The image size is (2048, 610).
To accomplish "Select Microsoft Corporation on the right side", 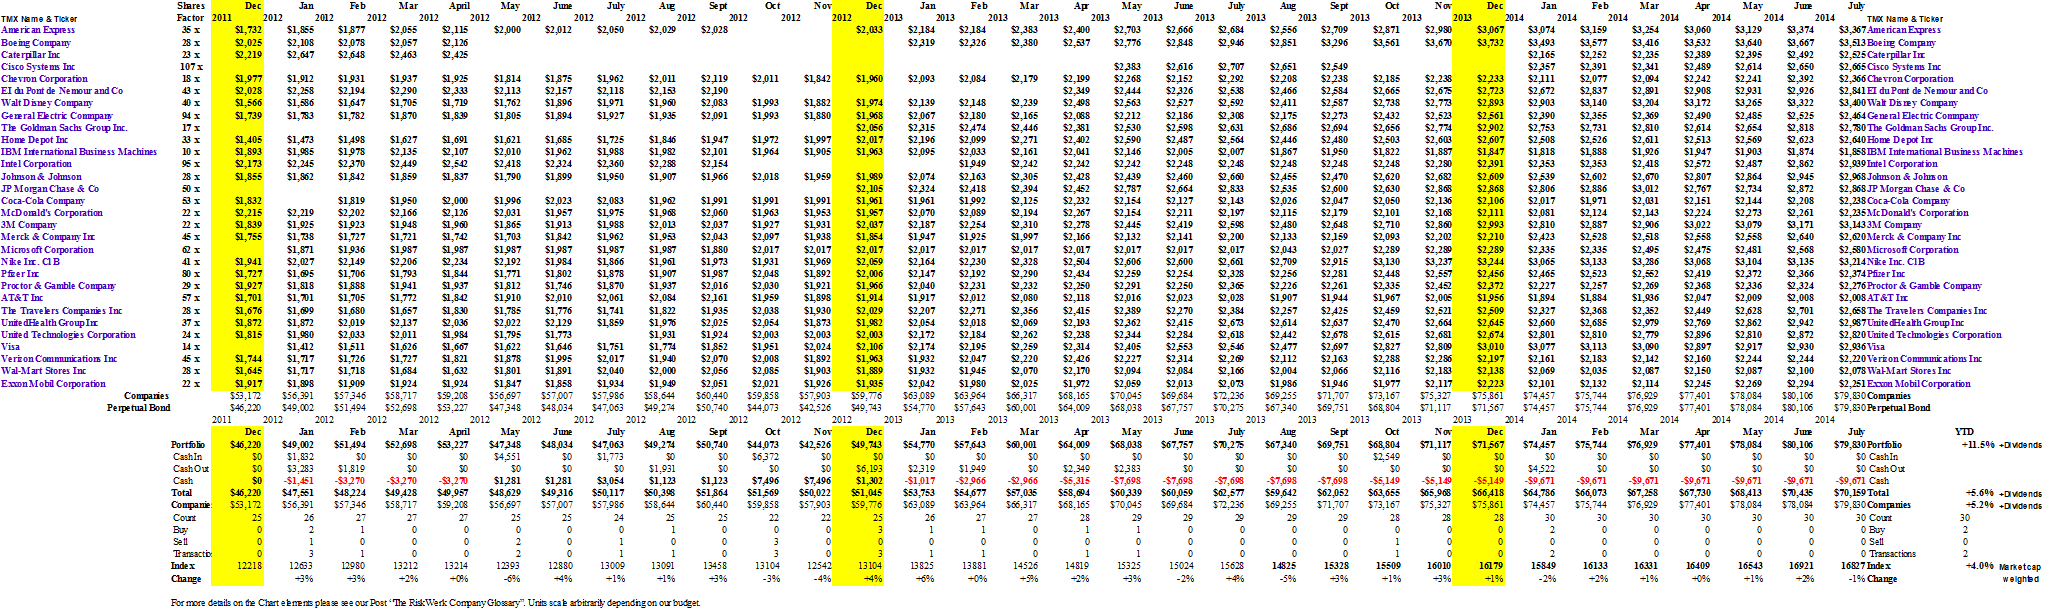I will (1913, 249).
